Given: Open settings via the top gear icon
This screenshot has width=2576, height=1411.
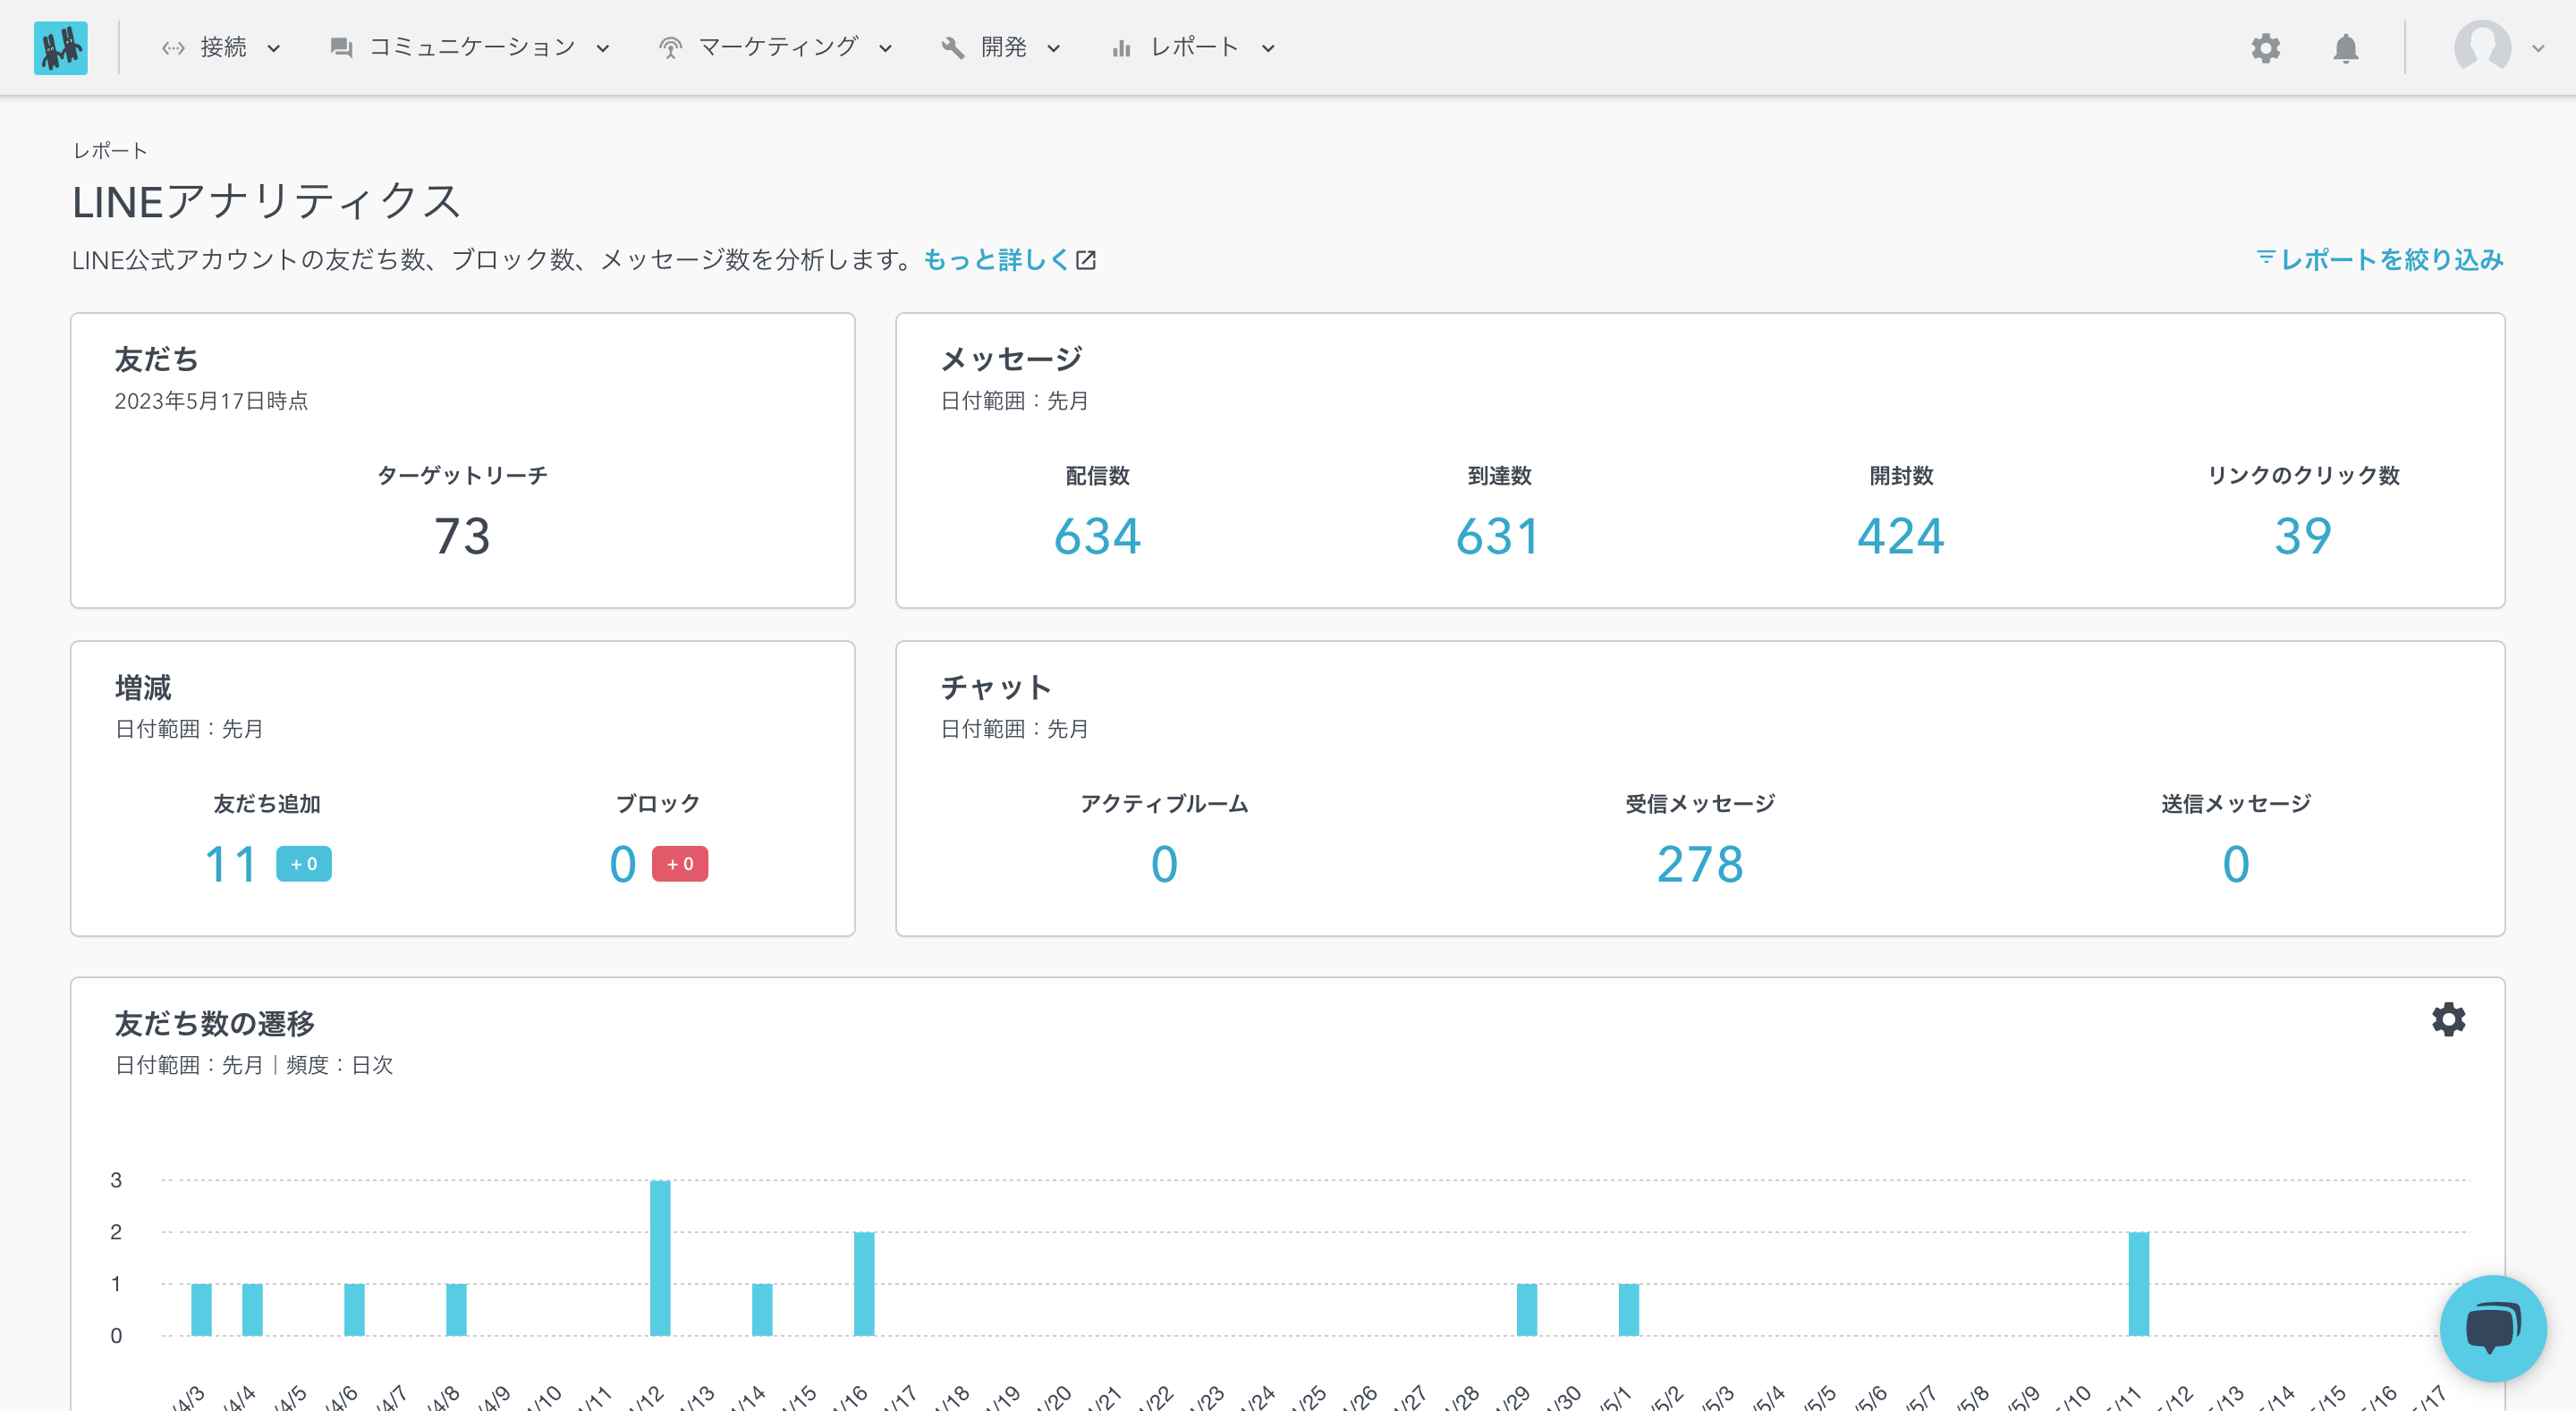Looking at the screenshot, I should (2265, 48).
